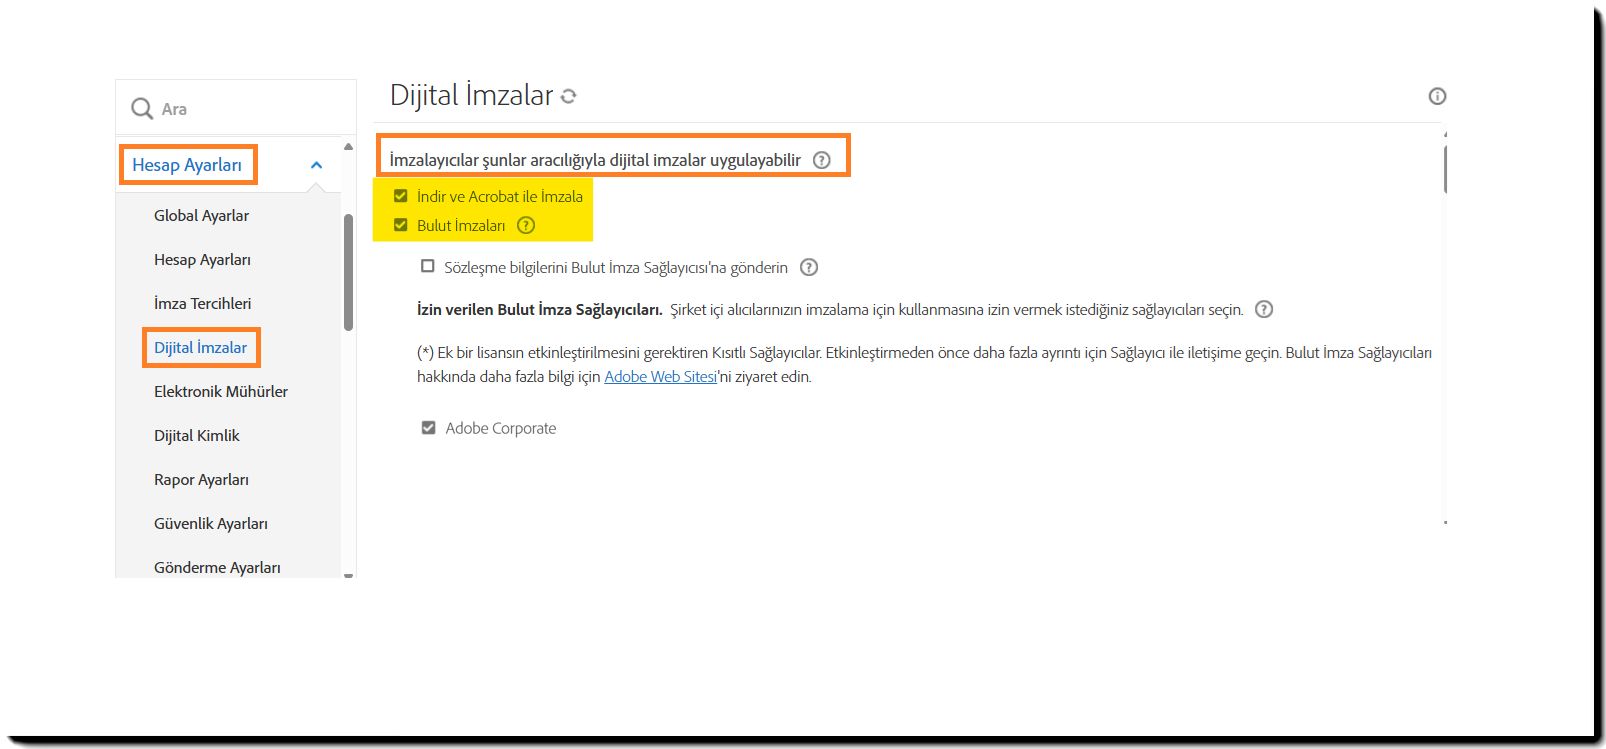Click the sidebar scrollbar thumb
The width and height of the screenshot is (1606, 749).
[x=348, y=272]
